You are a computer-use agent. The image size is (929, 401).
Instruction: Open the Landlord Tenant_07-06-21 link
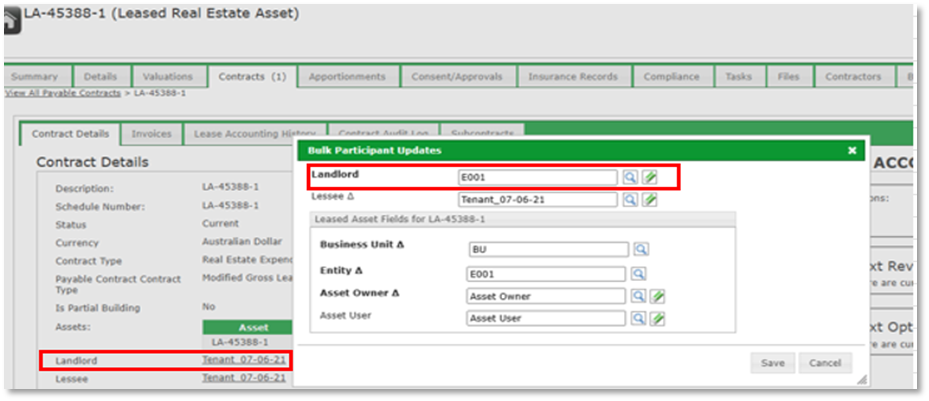pos(244,360)
